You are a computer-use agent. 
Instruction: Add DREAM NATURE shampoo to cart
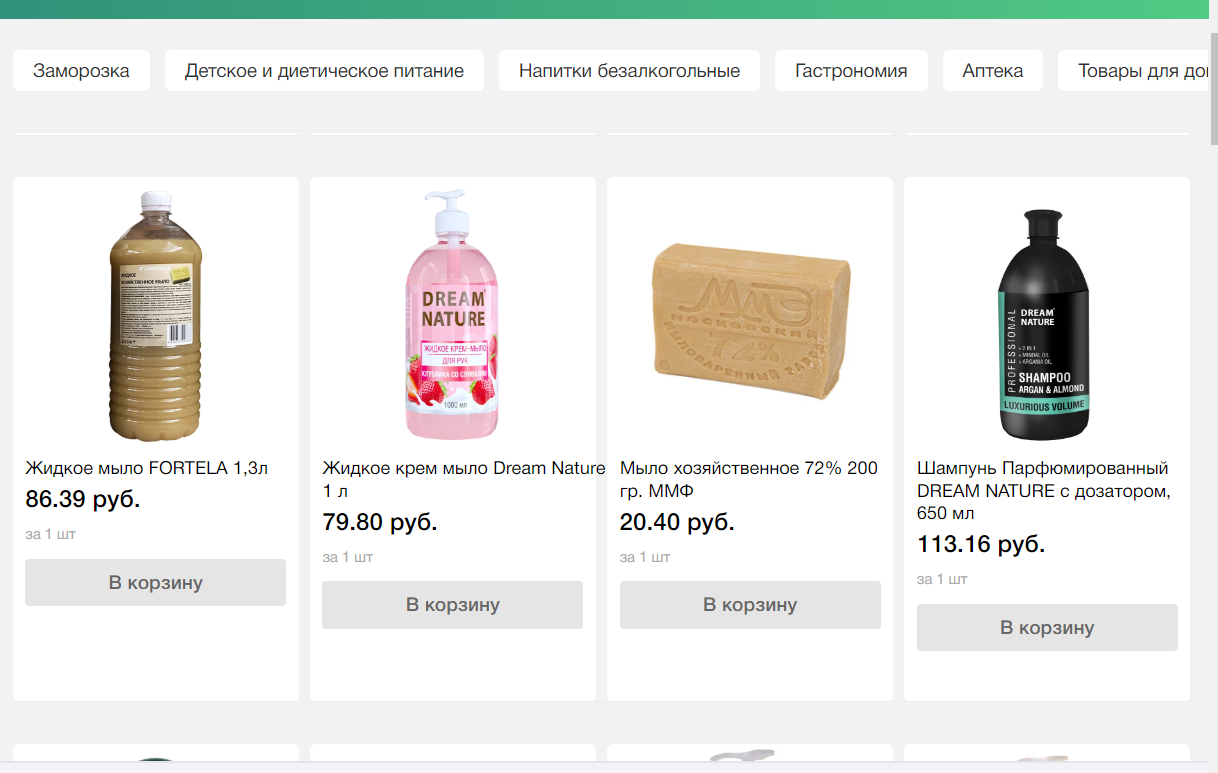click(1047, 627)
